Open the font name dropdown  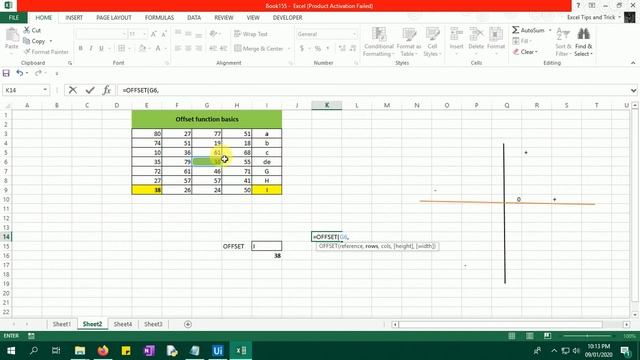(x=124, y=34)
